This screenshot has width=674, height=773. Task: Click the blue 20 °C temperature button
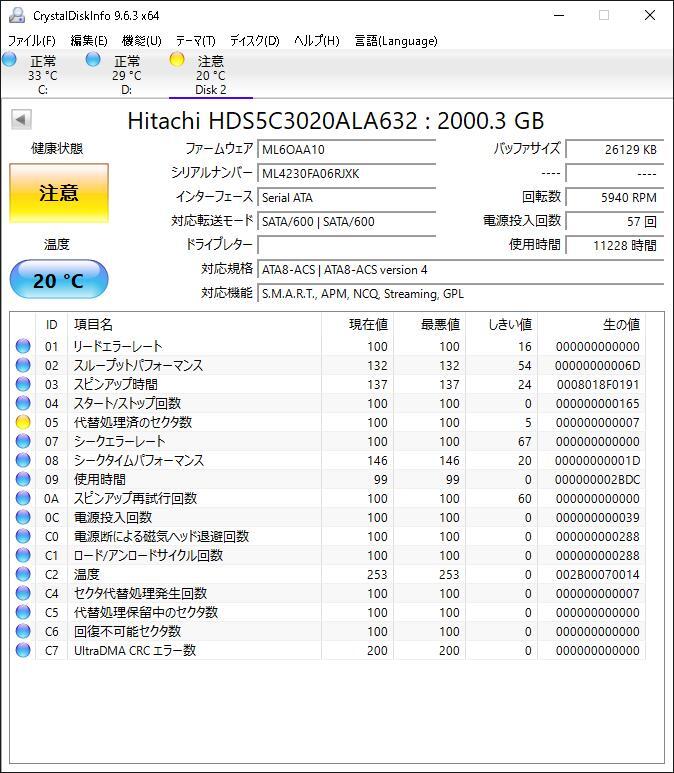click(x=59, y=280)
